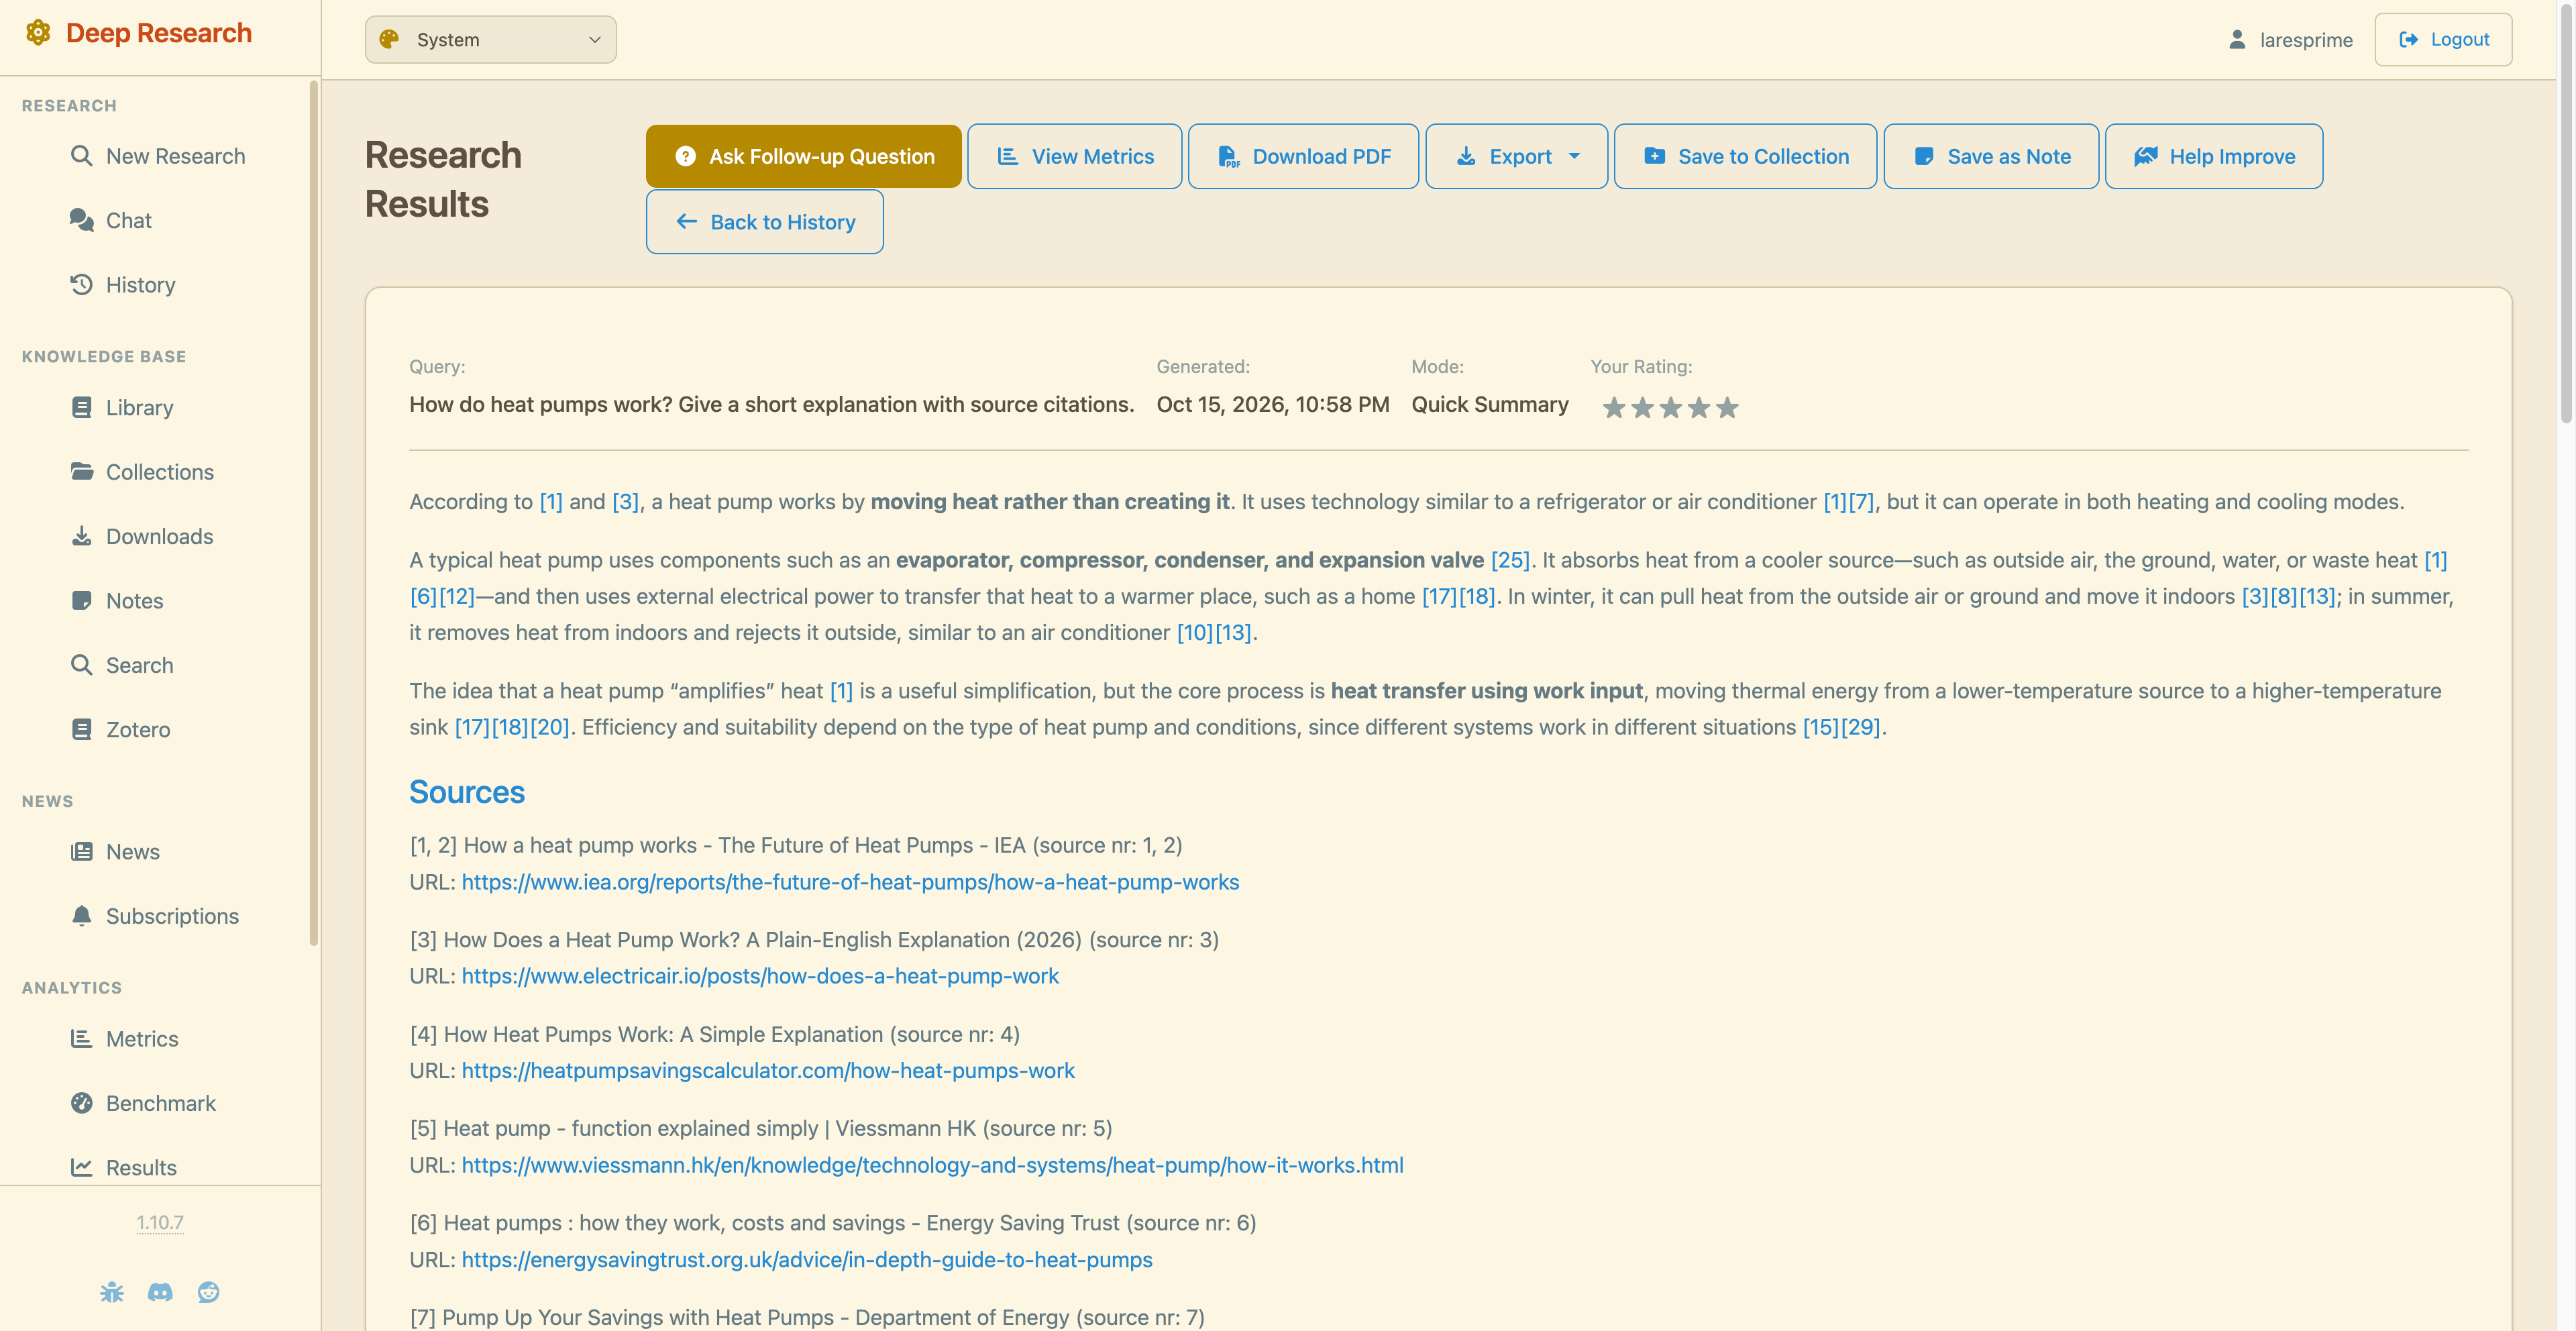The width and height of the screenshot is (2576, 1331).
Task: Rate the result two stars
Action: click(x=1642, y=407)
